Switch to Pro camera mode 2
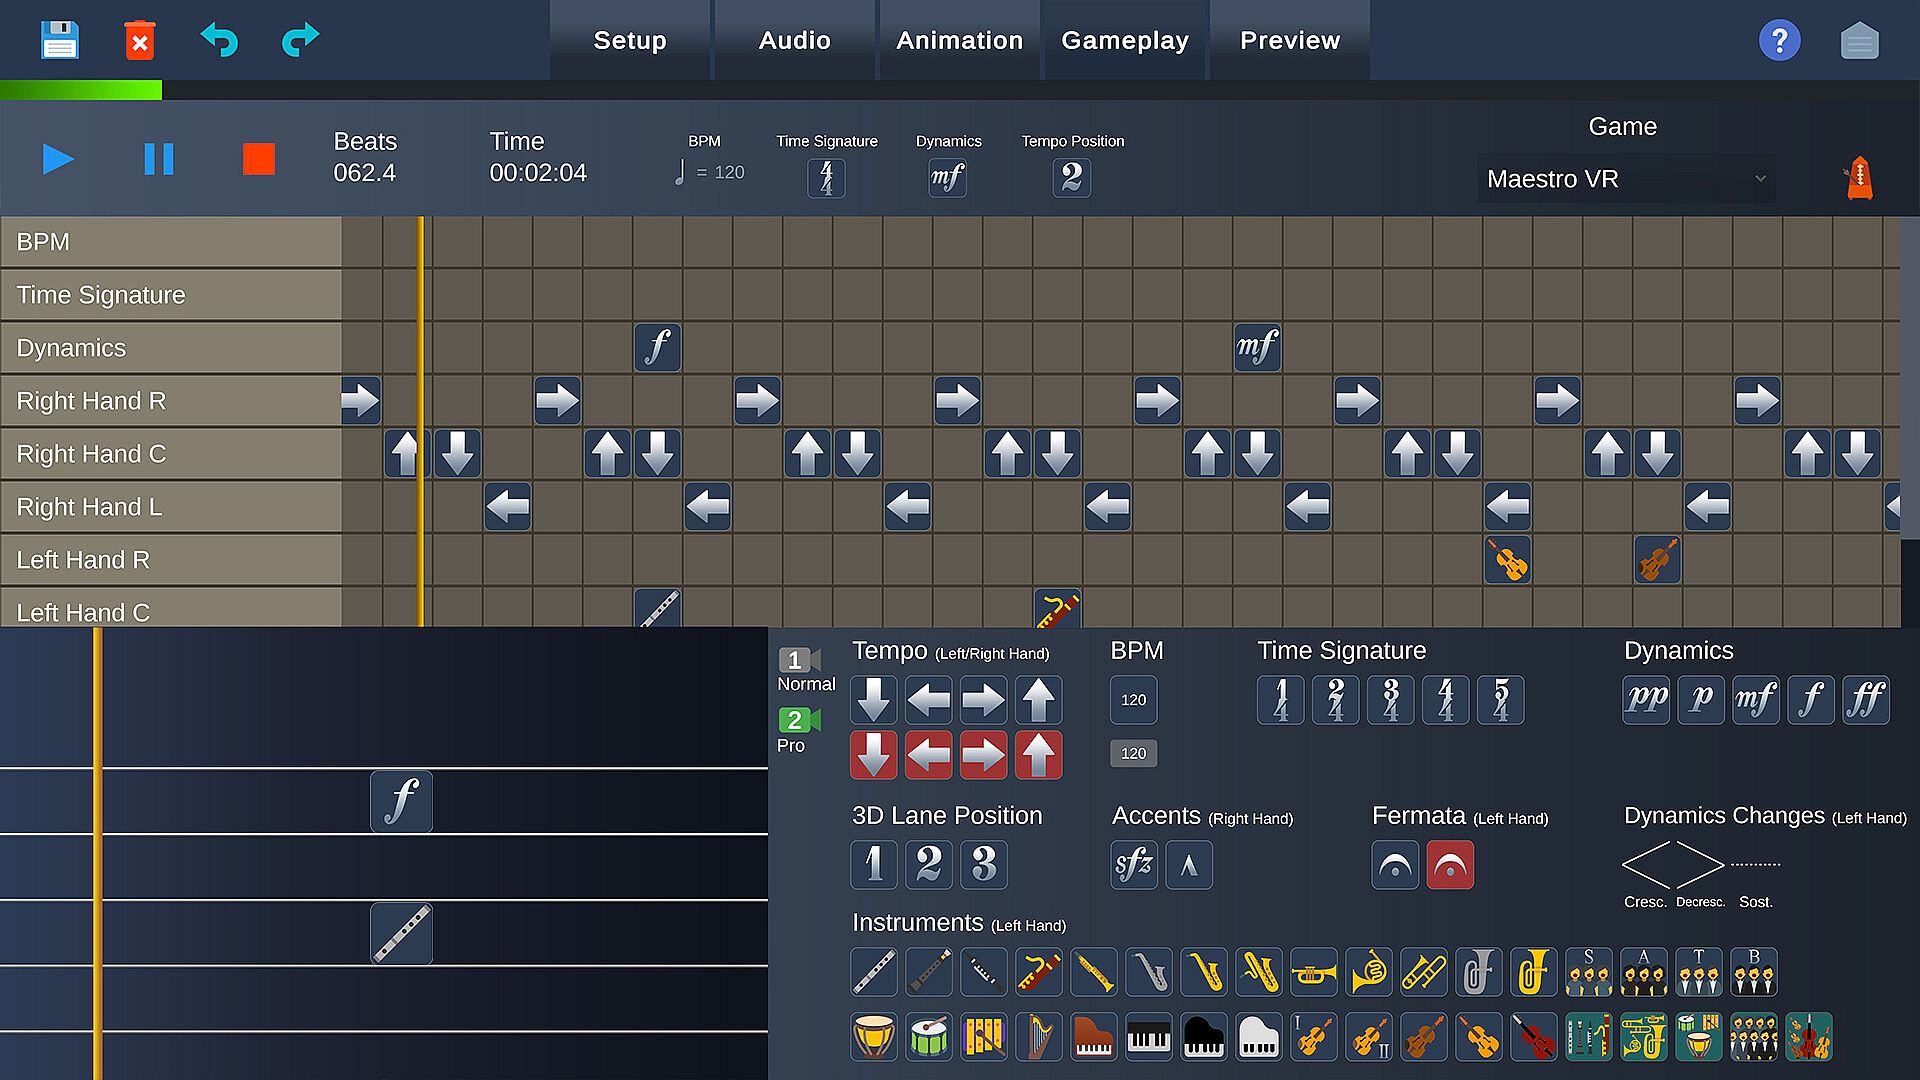This screenshot has width=1920, height=1080. [799, 720]
